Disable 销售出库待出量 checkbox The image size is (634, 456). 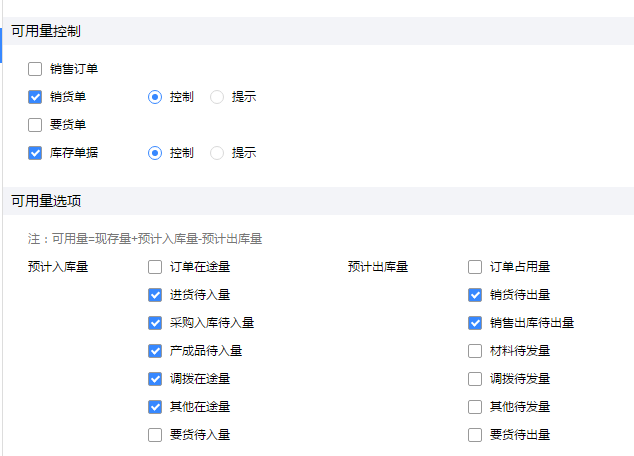(x=475, y=323)
